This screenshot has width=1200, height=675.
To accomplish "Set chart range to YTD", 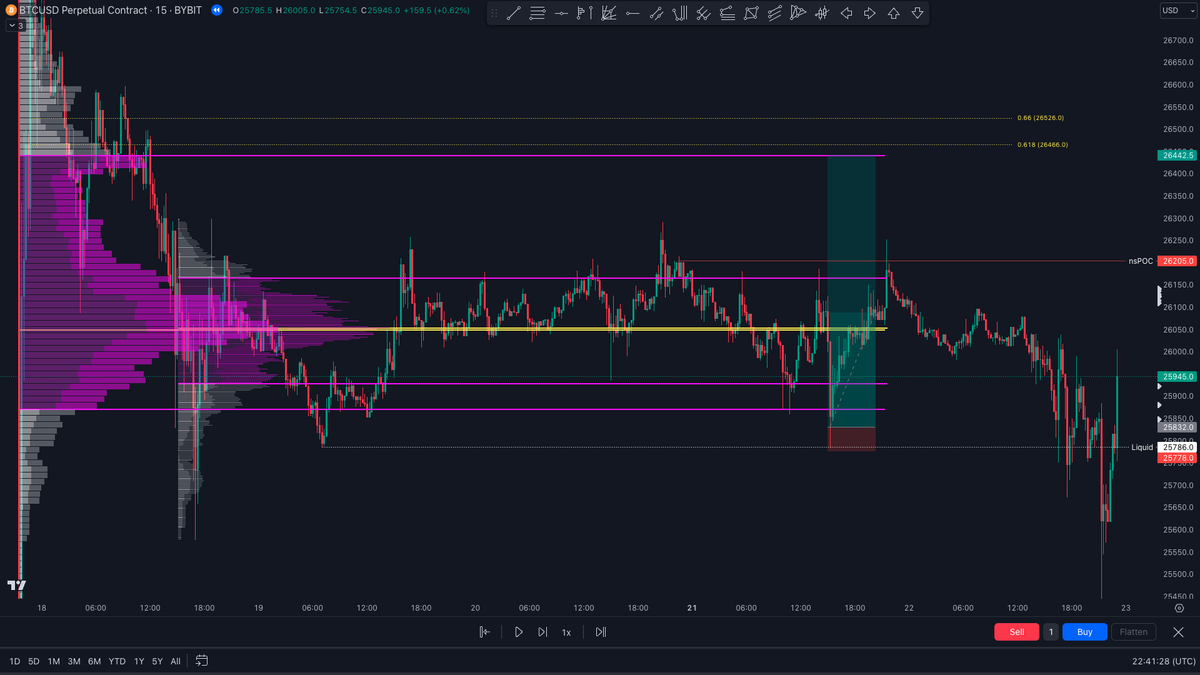I will coord(117,661).
